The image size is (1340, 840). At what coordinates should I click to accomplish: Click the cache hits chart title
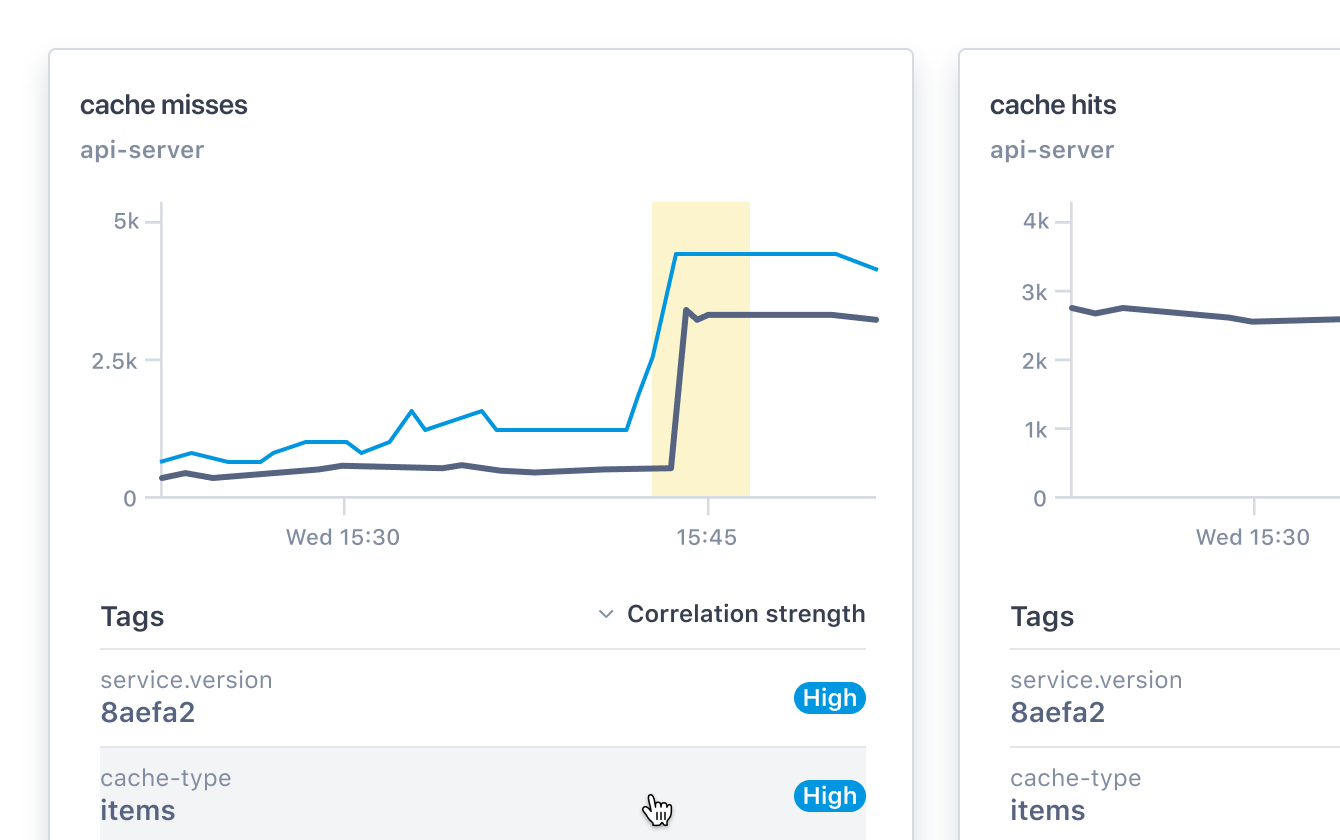(1053, 105)
